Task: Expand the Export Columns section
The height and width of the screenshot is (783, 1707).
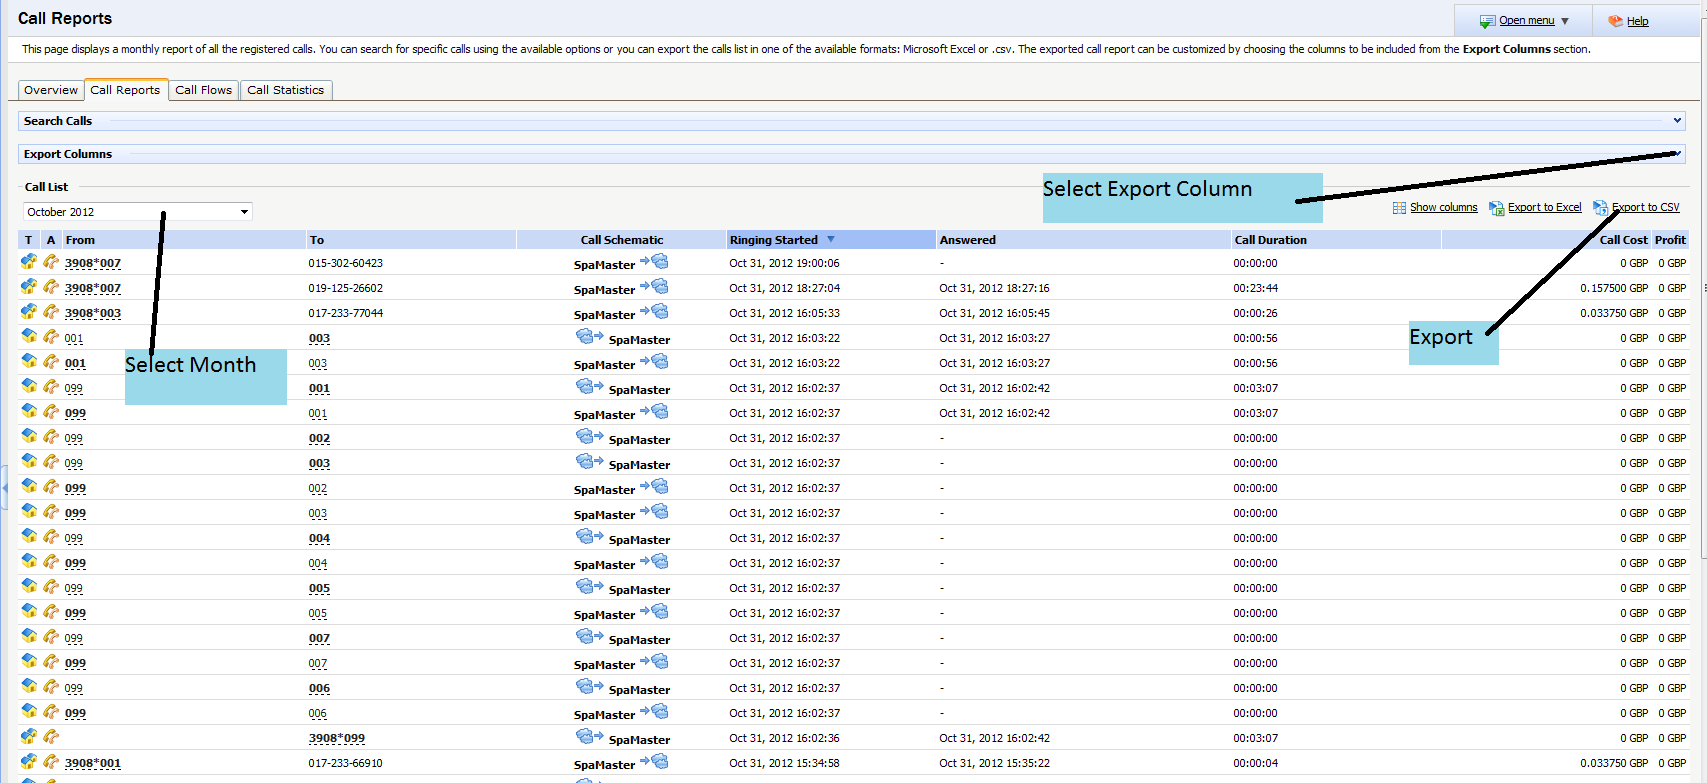Action: click(x=852, y=154)
